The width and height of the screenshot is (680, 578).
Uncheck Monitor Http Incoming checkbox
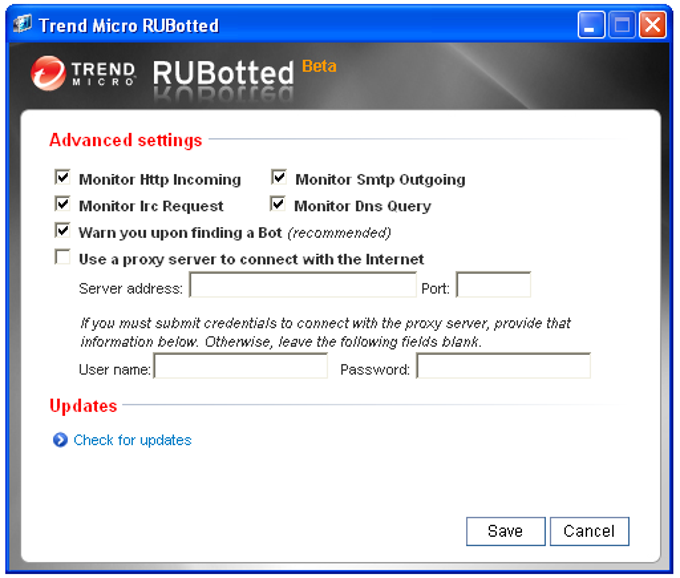click(62, 177)
